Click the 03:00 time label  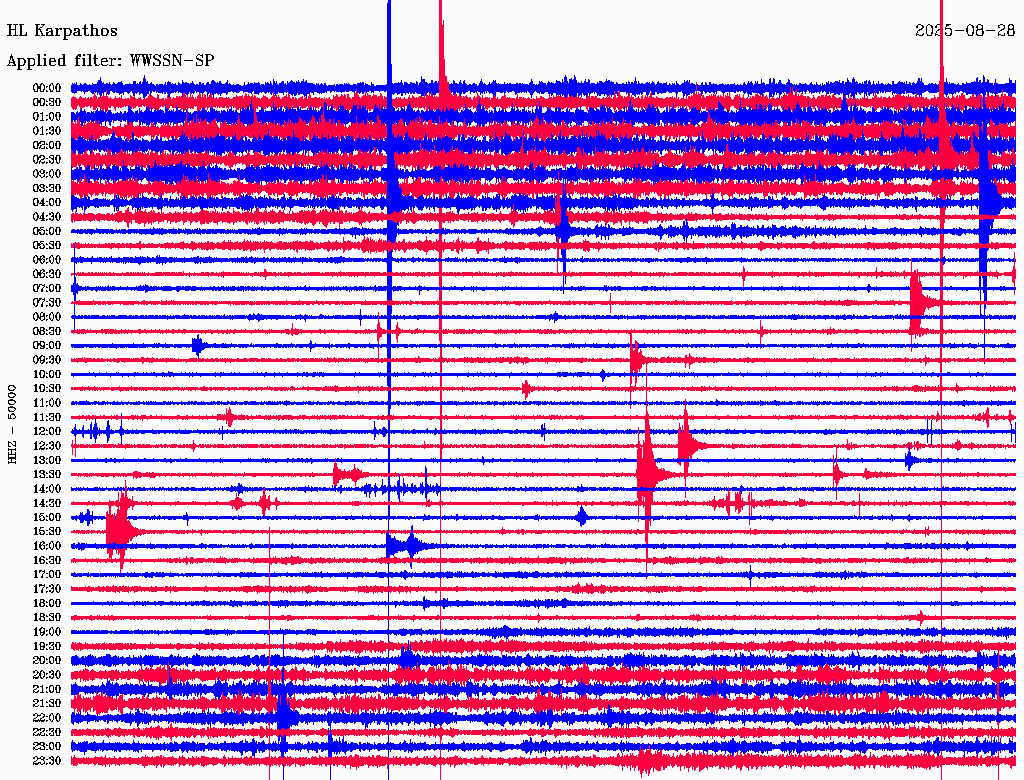[x=47, y=174]
